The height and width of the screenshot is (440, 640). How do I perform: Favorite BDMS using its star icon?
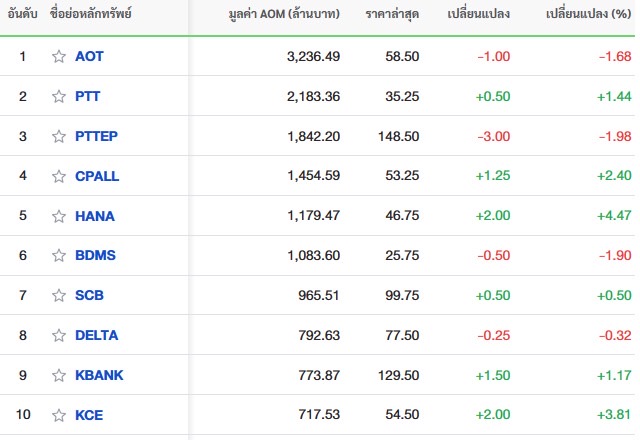(x=59, y=256)
